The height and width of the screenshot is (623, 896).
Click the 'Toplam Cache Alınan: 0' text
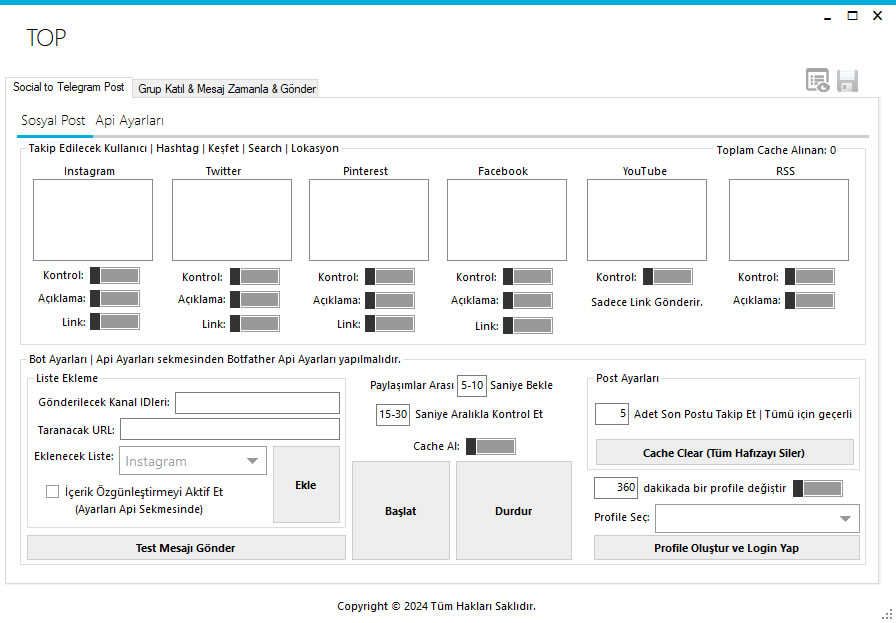pos(776,150)
